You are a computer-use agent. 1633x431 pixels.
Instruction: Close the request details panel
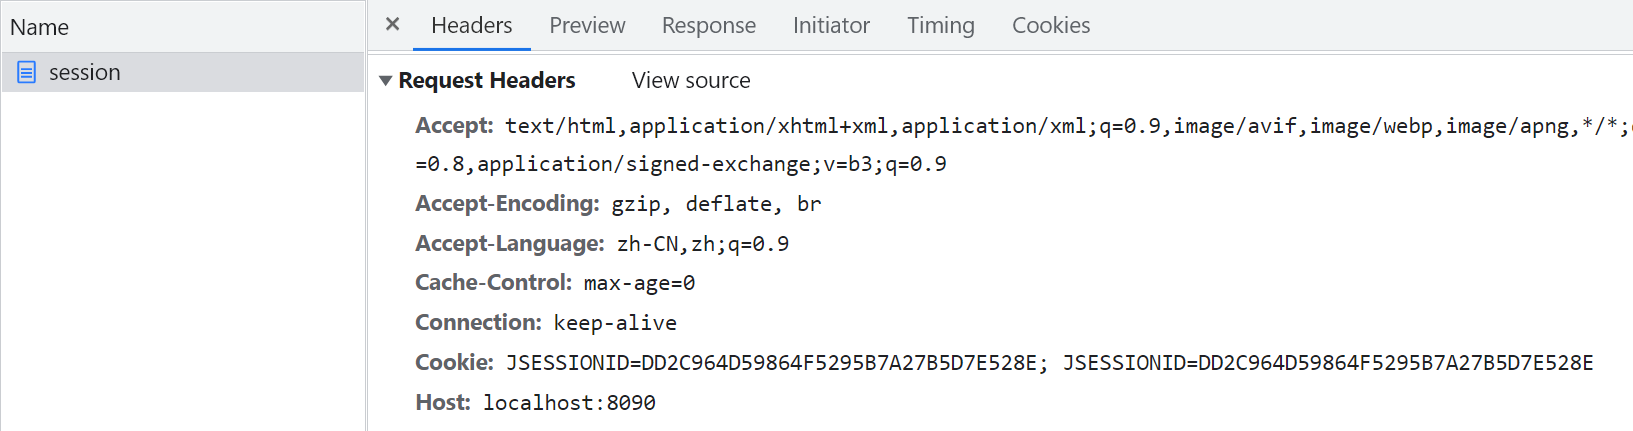pyautogui.click(x=393, y=25)
